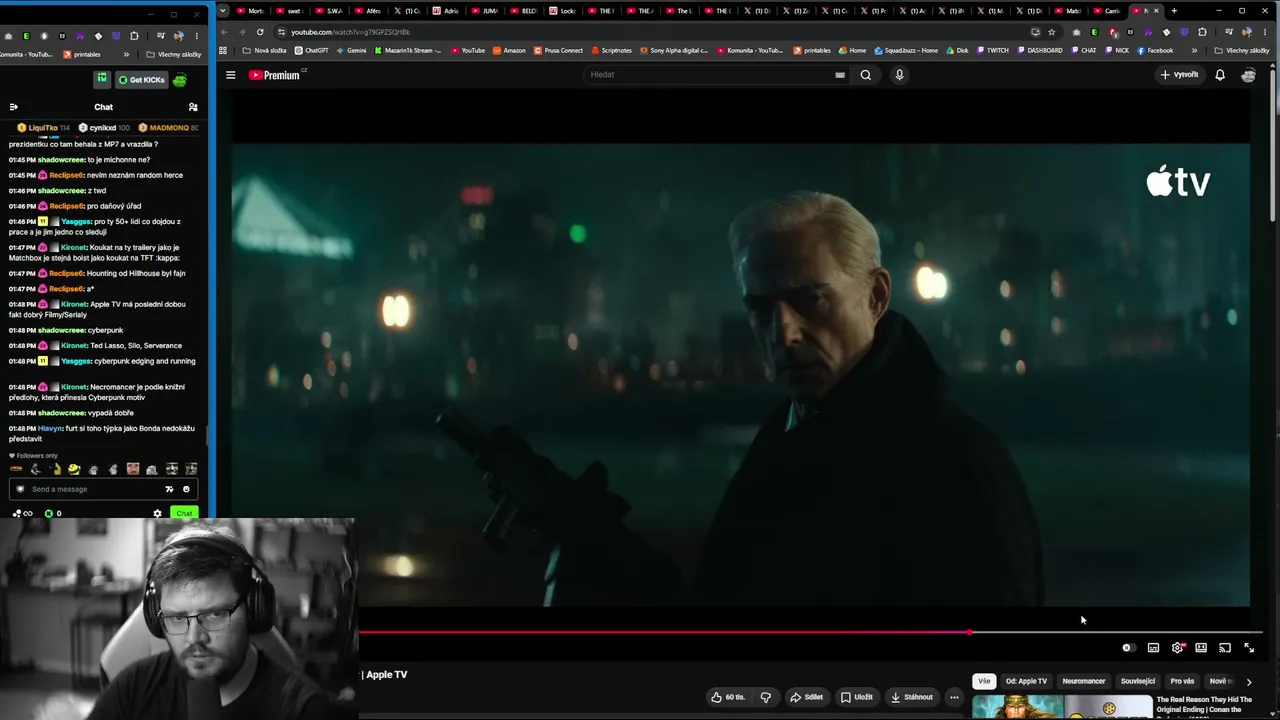
Task: Bookmark this page with the star
Action: click(x=1051, y=32)
